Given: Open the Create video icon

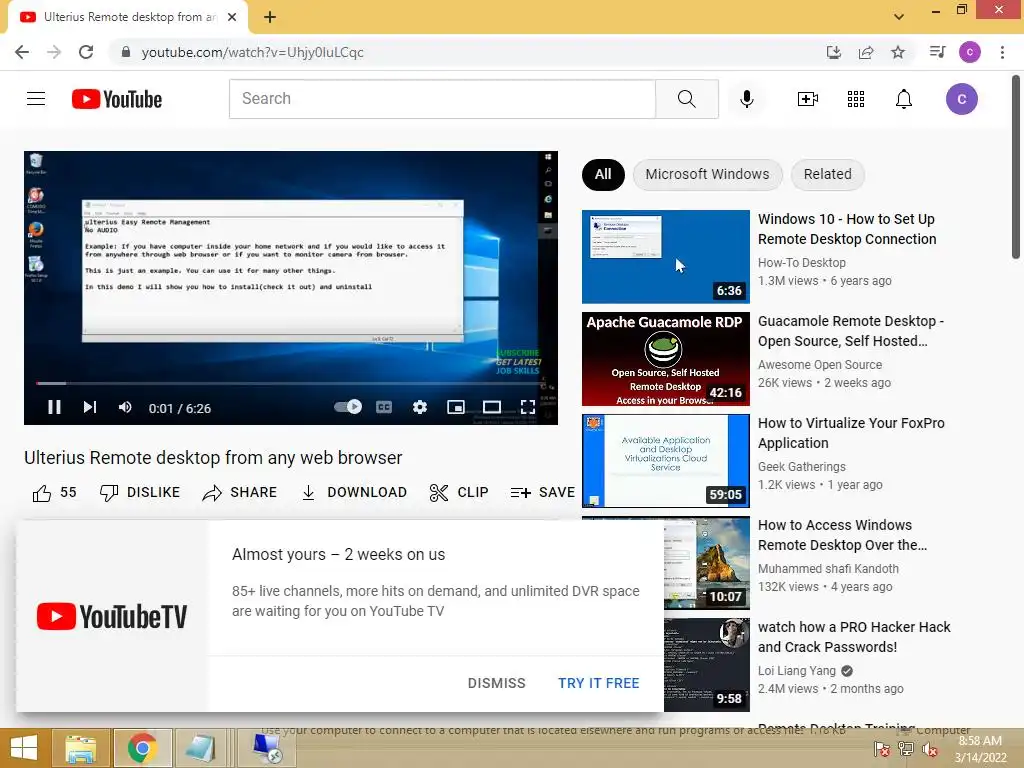Looking at the screenshot, I should click(x=807, y=99).
